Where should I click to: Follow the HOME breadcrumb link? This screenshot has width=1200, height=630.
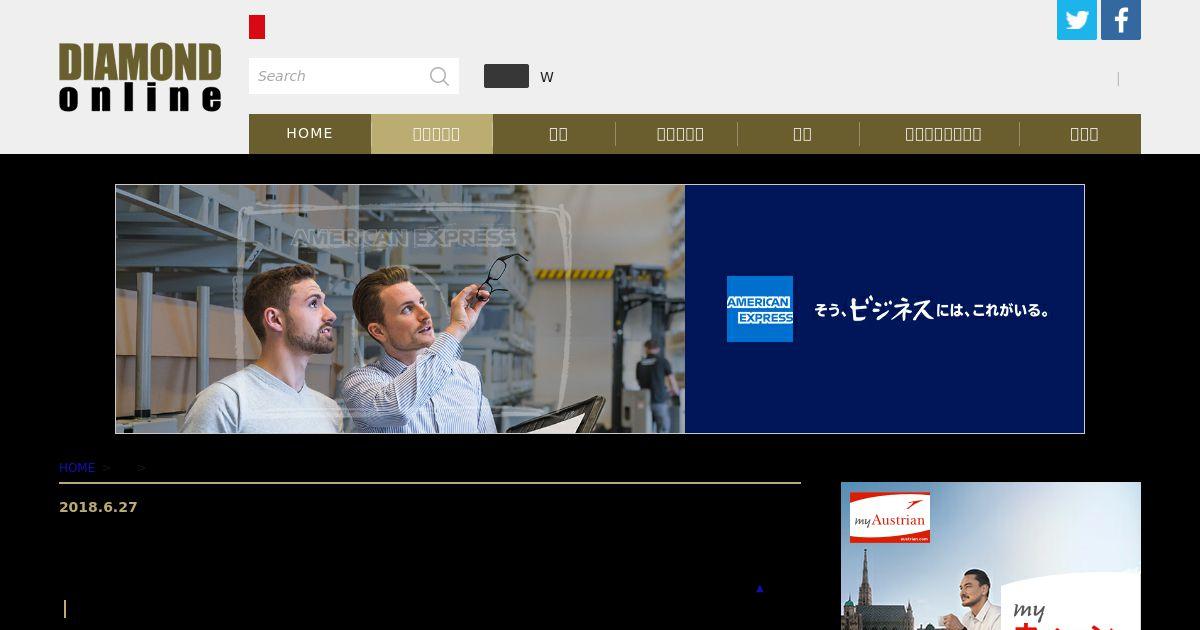tap(77, 468)
